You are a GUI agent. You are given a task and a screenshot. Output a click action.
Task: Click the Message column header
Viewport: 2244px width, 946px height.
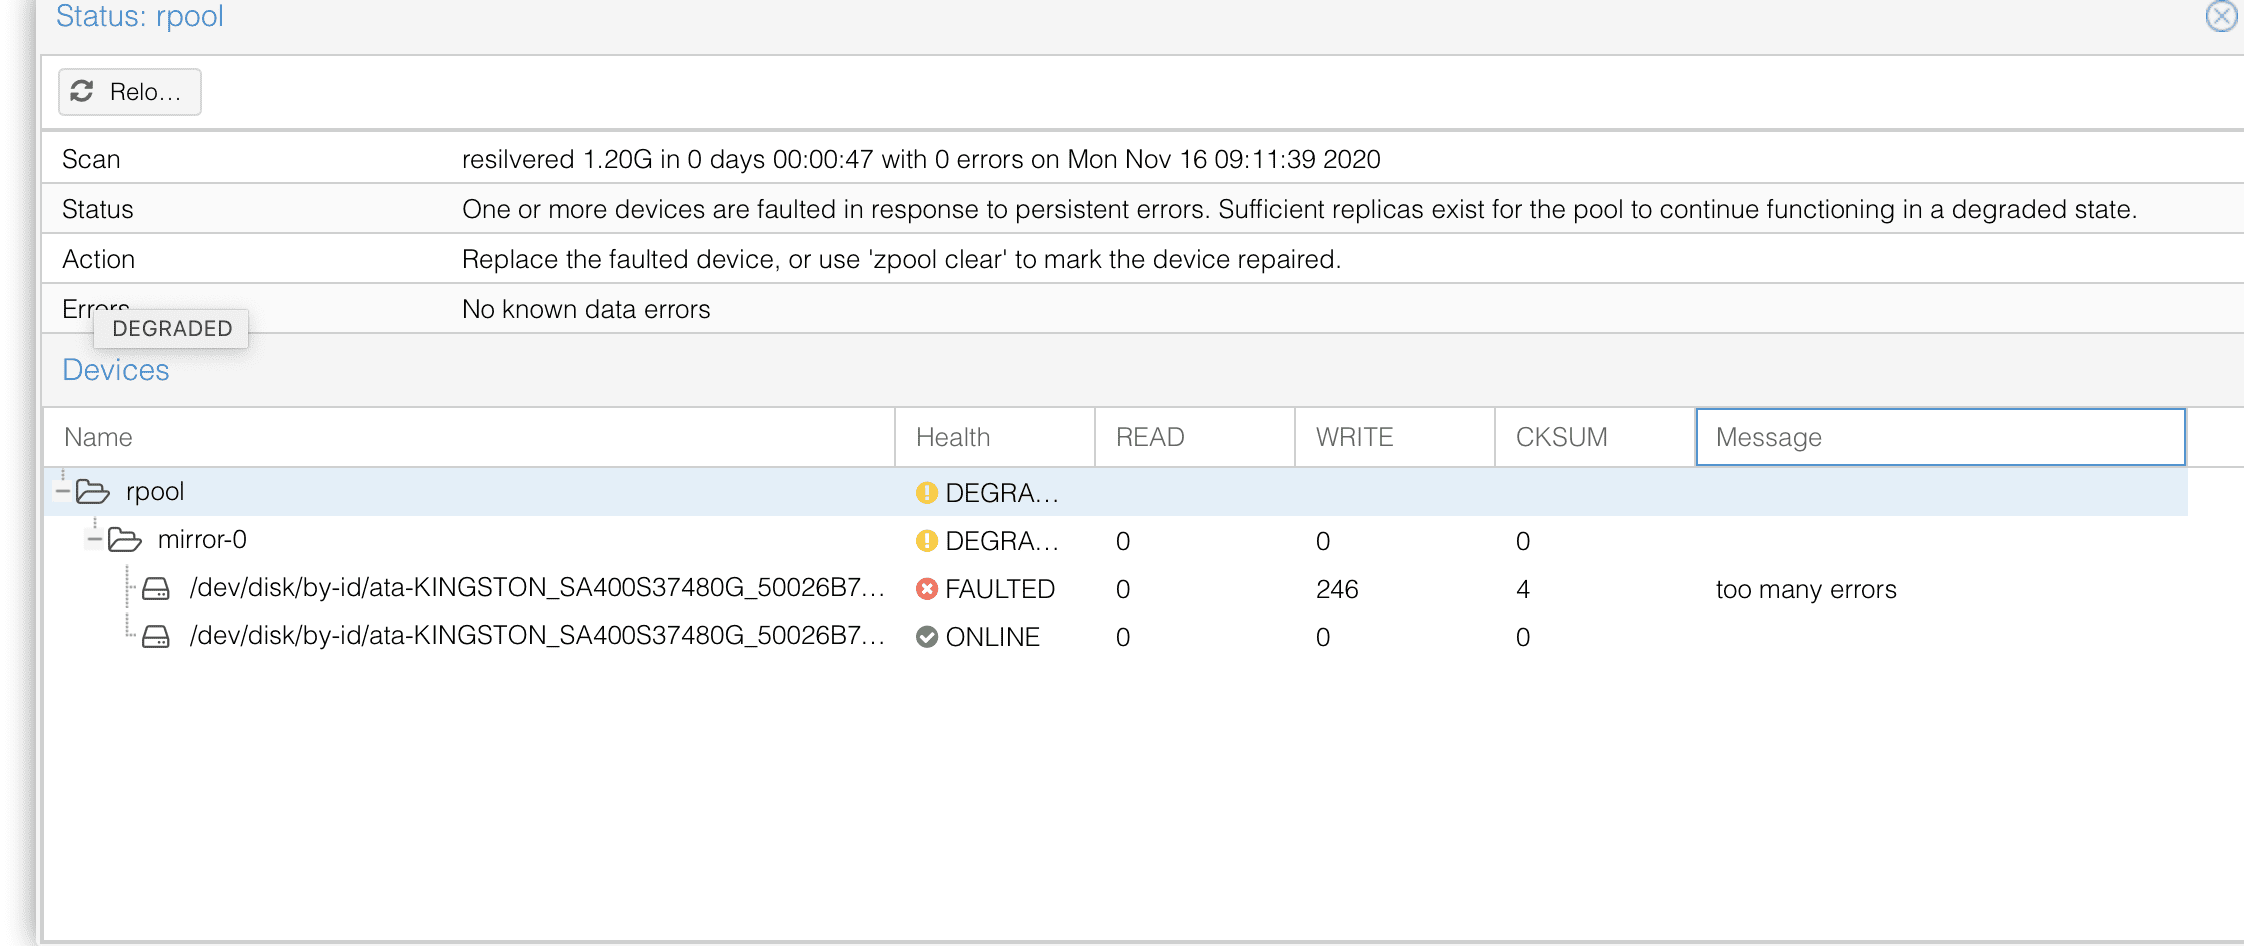coord(1941,437)
